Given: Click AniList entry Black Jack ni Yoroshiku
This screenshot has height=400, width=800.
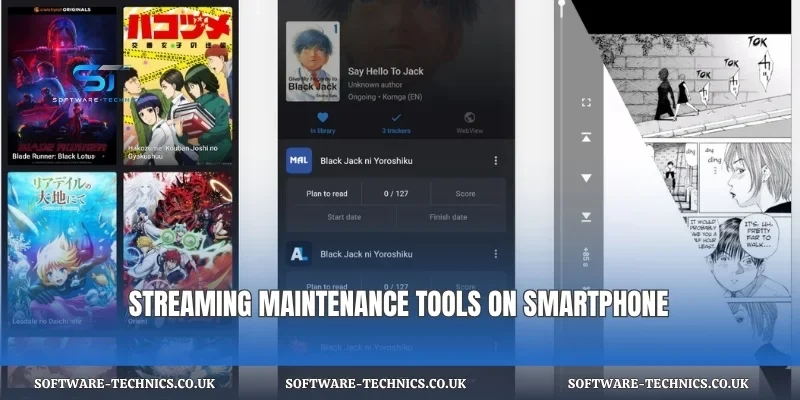Looking at the screenshot, I should (x=366, y=254).
